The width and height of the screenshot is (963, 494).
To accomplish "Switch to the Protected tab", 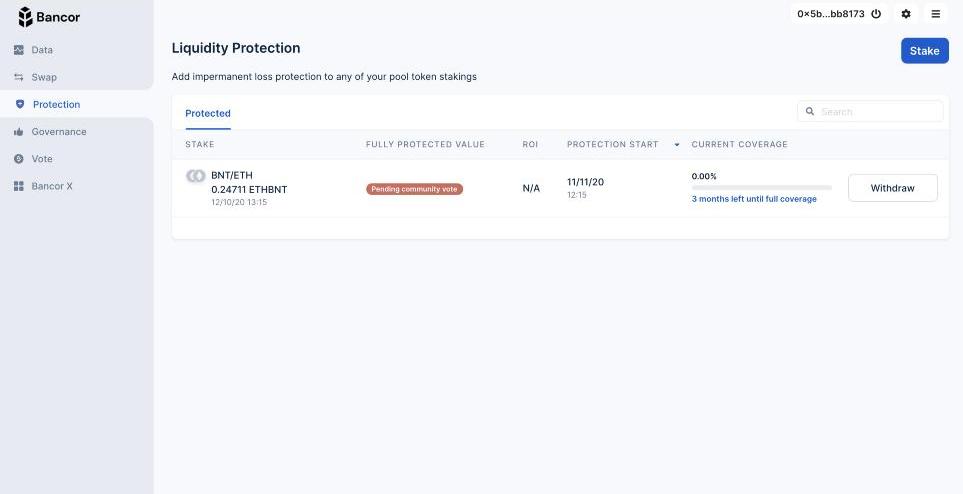I will click(x=208, y=113).
